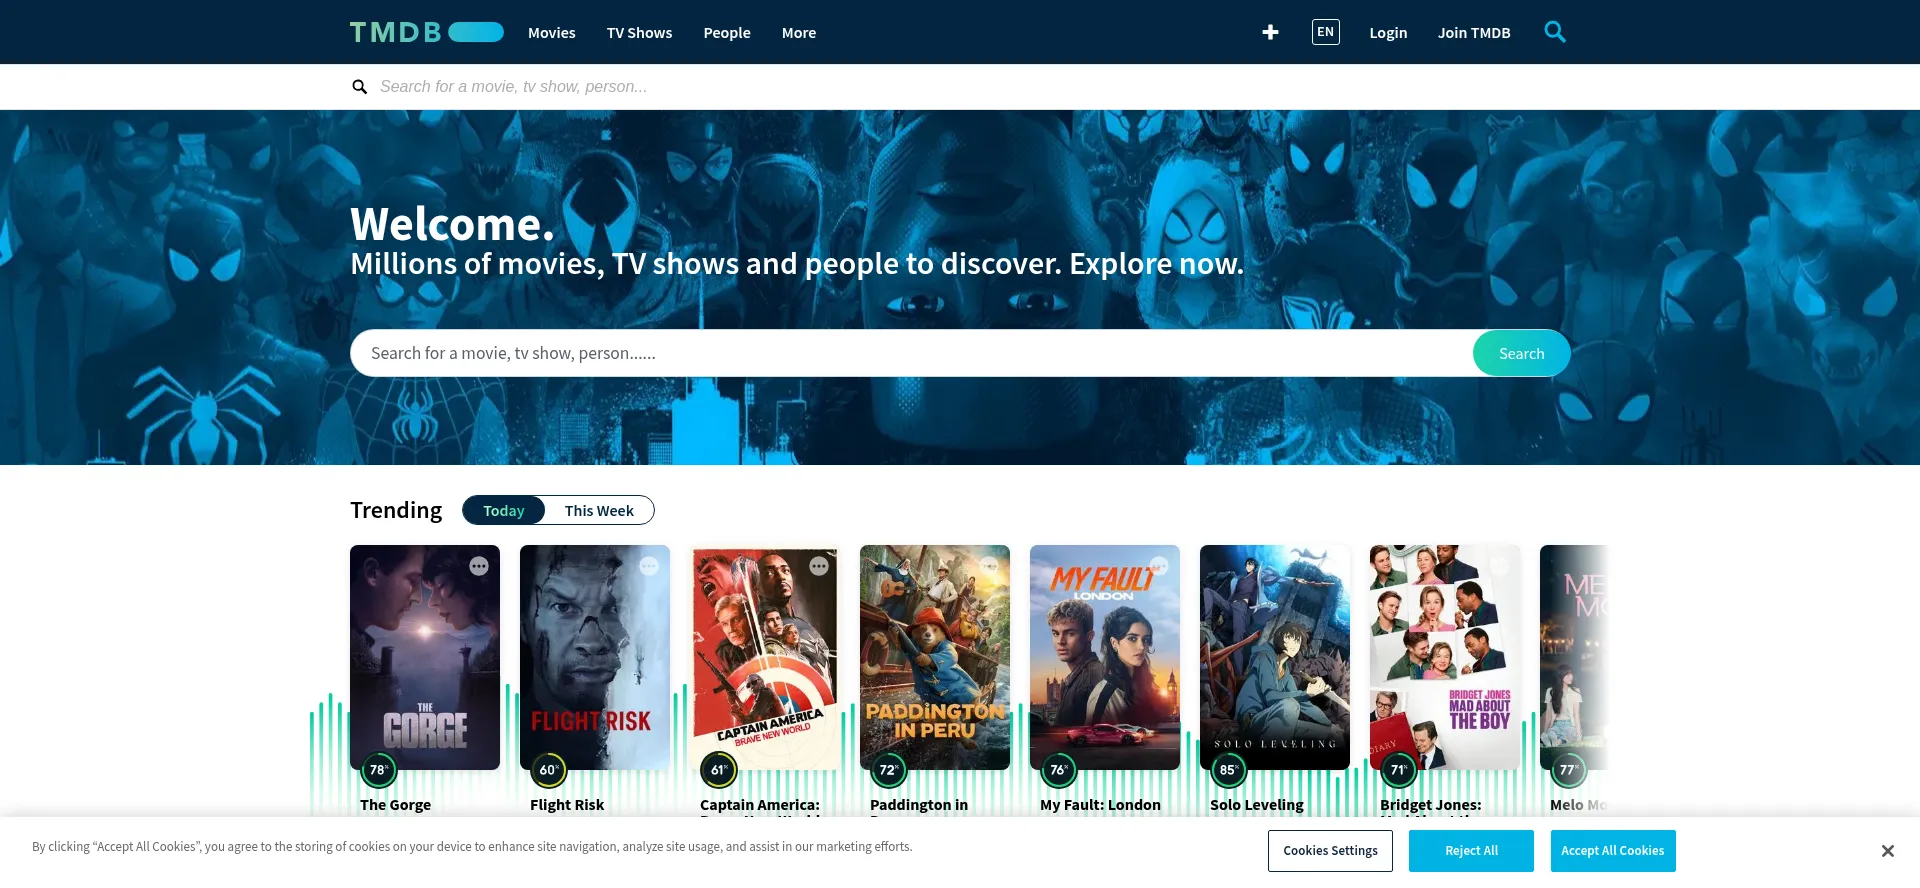Open options menu on My Fault: London poster

pyautogui.click(x=1159, y=566)
